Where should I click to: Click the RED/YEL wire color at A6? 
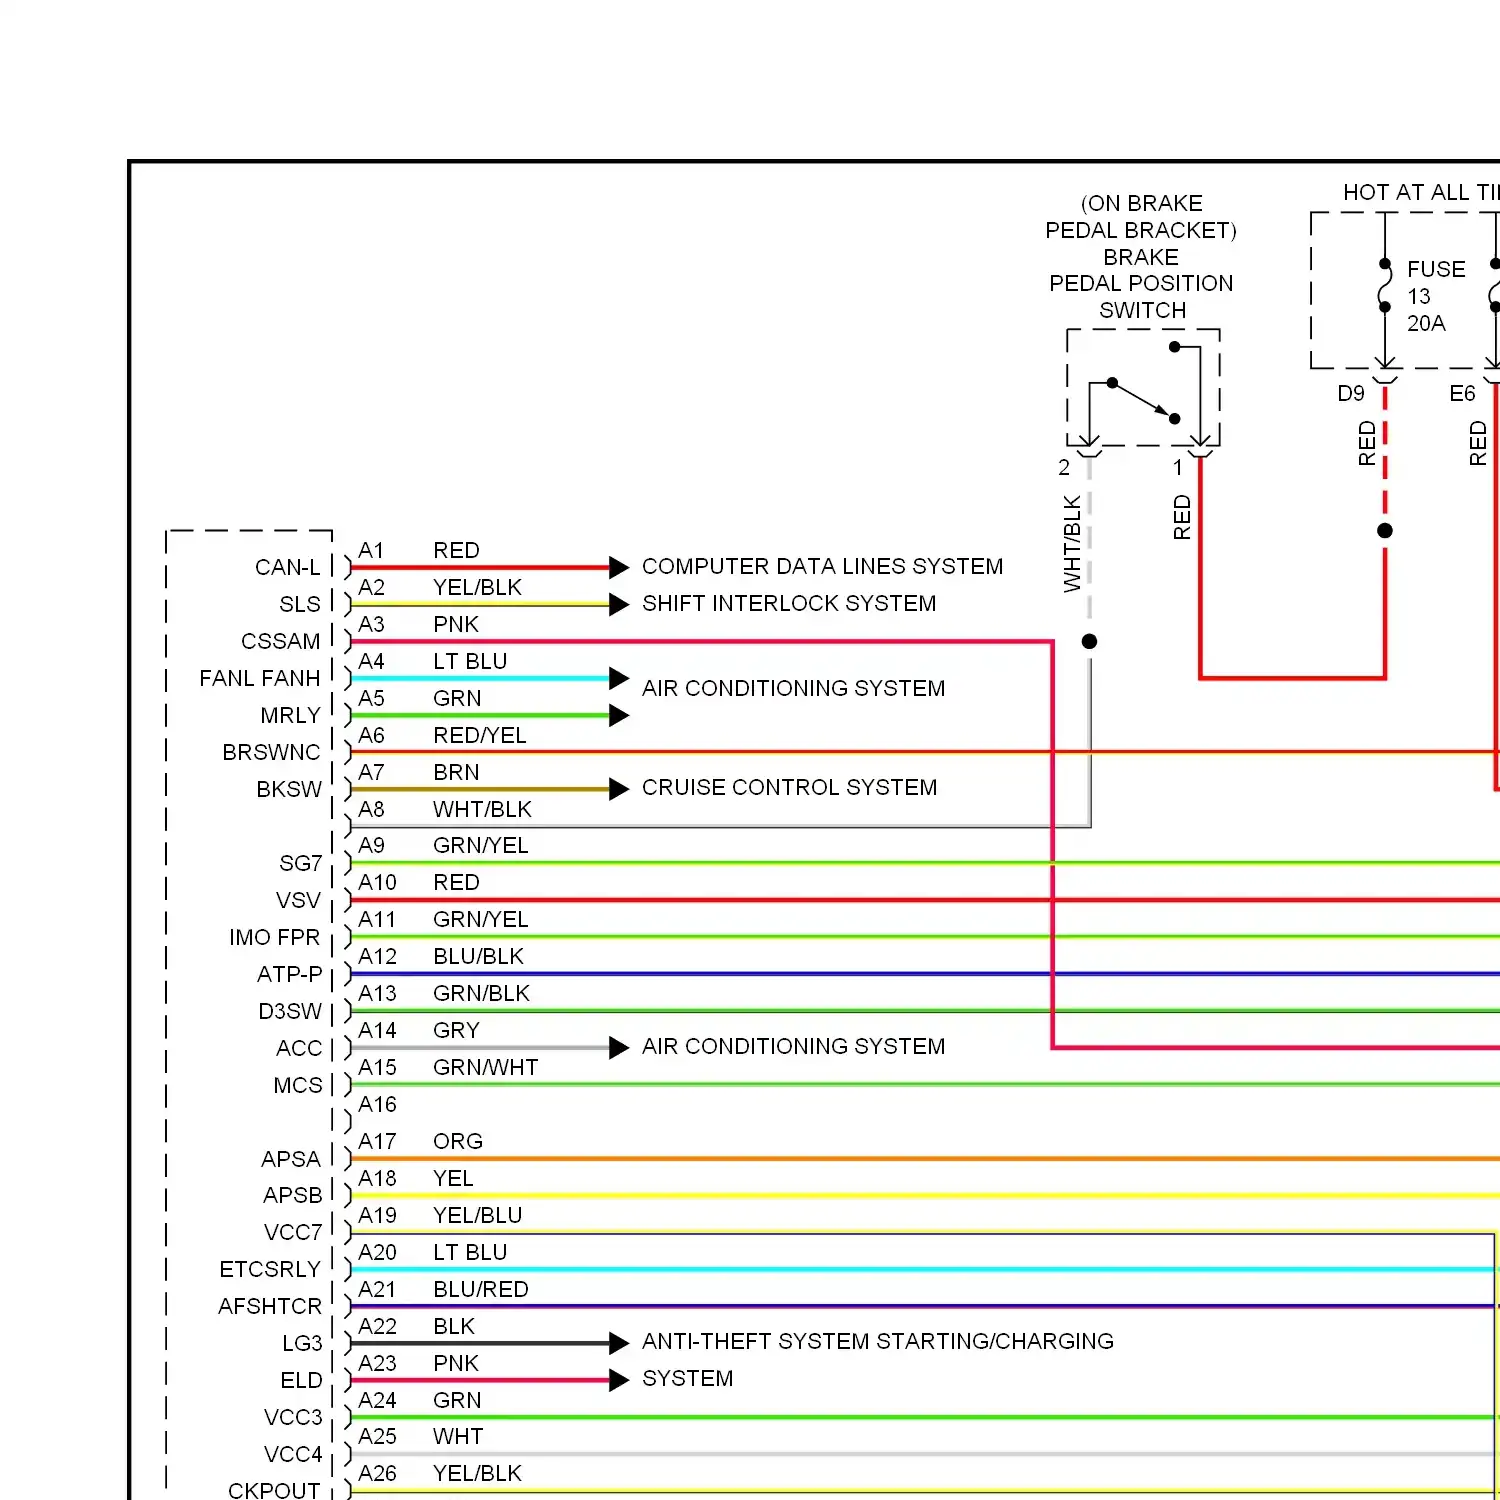click(x=480, y=736)
